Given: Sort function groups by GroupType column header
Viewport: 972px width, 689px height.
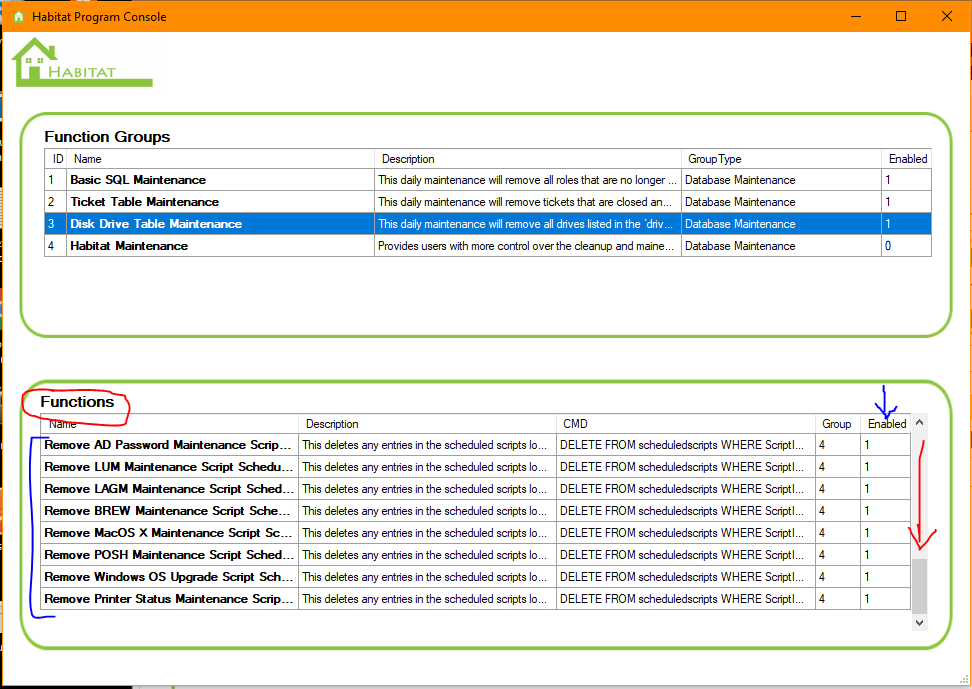Looking at the screenshot, I should pos(780,159).
